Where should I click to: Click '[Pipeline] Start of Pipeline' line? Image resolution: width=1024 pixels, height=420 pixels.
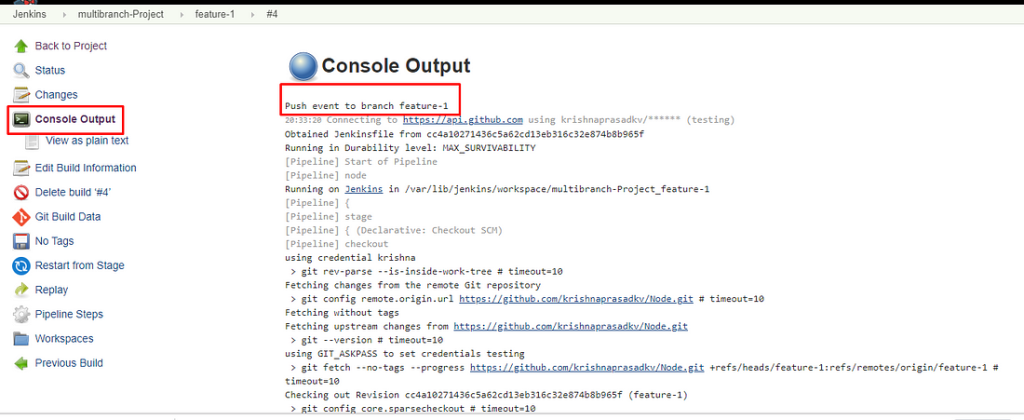[x=360, y=162]
